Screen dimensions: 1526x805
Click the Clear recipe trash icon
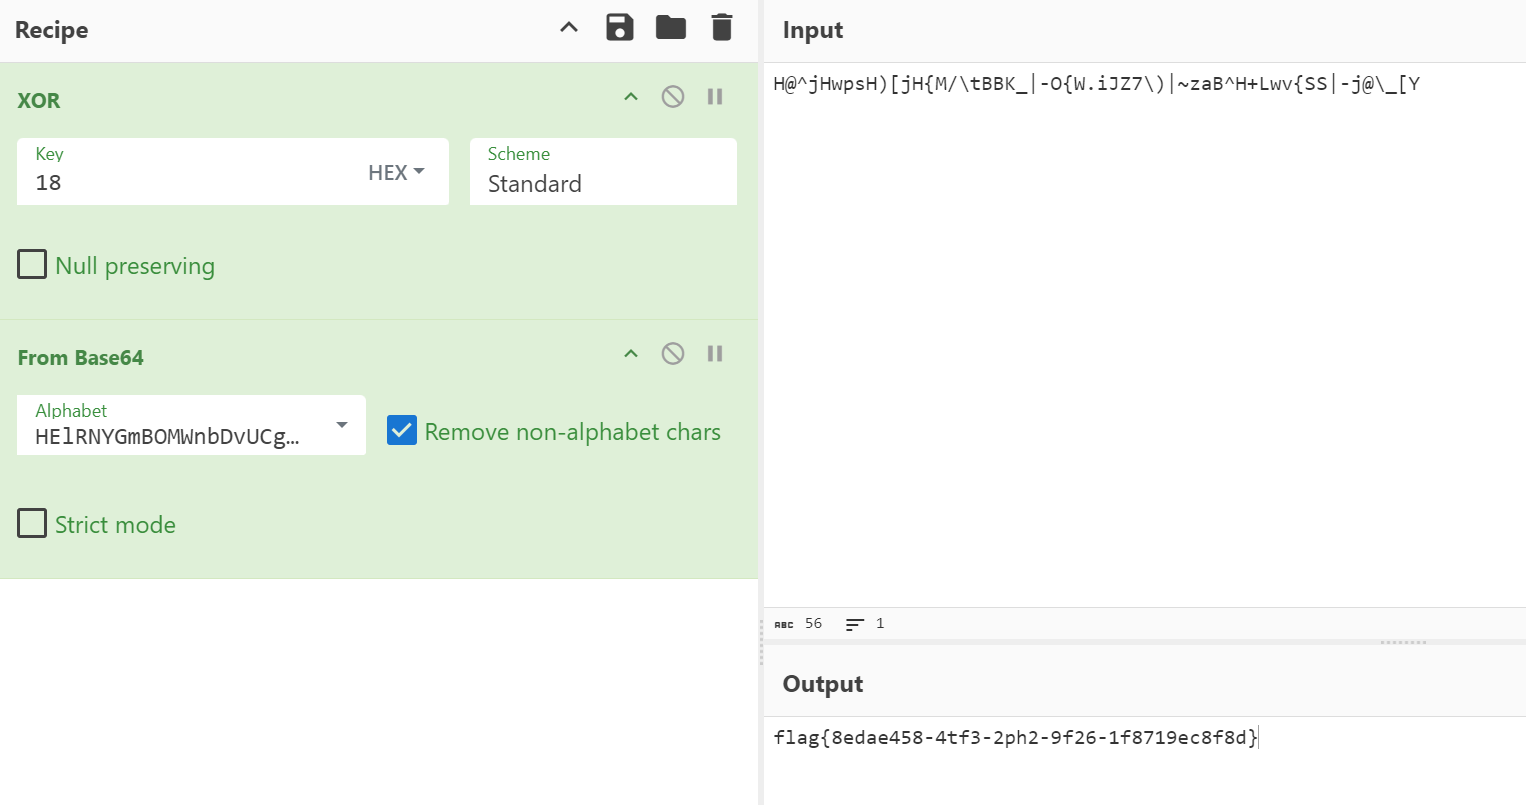[x=722, y=28]
